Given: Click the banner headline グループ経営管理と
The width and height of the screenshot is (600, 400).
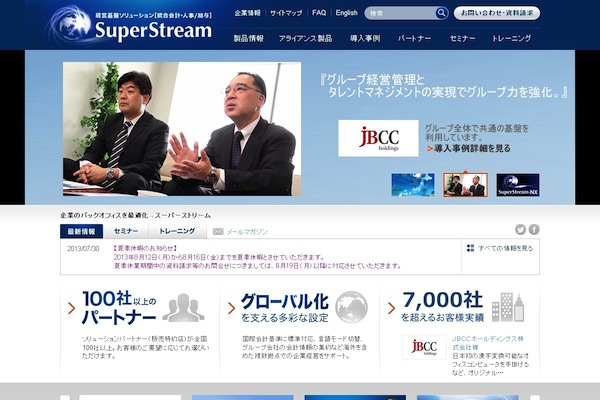Looking at the screenshot, I should 372,80.
